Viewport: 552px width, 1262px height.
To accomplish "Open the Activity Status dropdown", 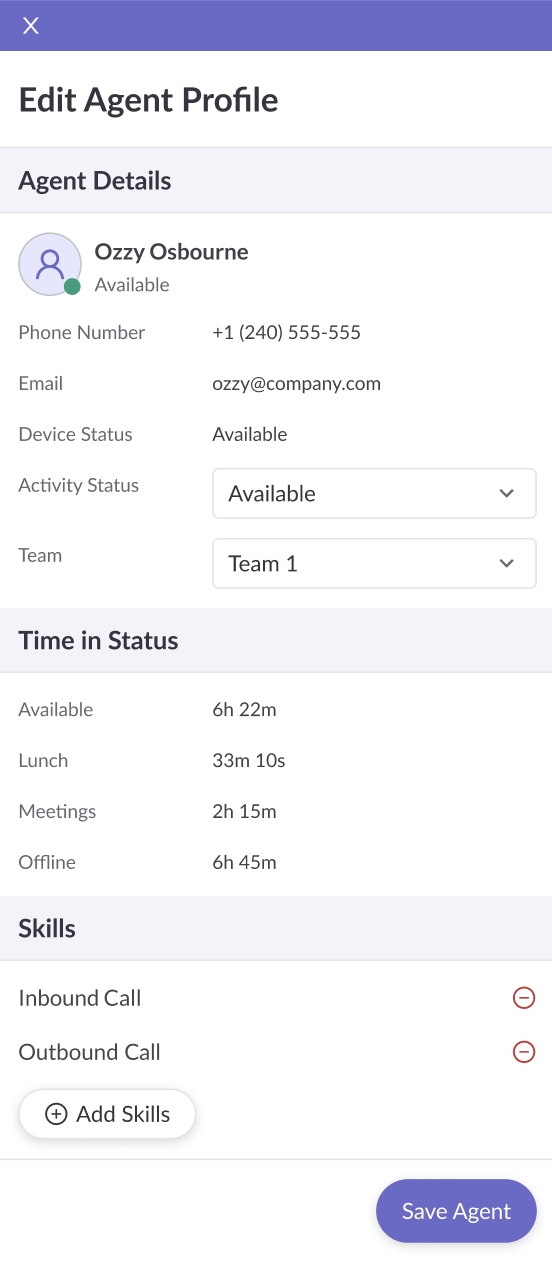I will tap(374, 493).
